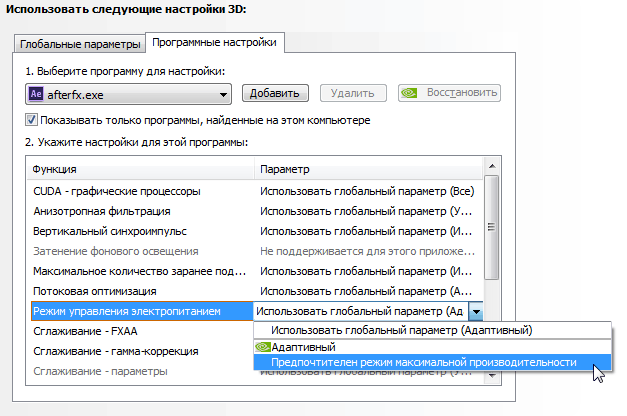Open the afterfx.exe program dropdown
Image resolution: width=627 pixels, height=416 pixels.
[x=128, y=94]
